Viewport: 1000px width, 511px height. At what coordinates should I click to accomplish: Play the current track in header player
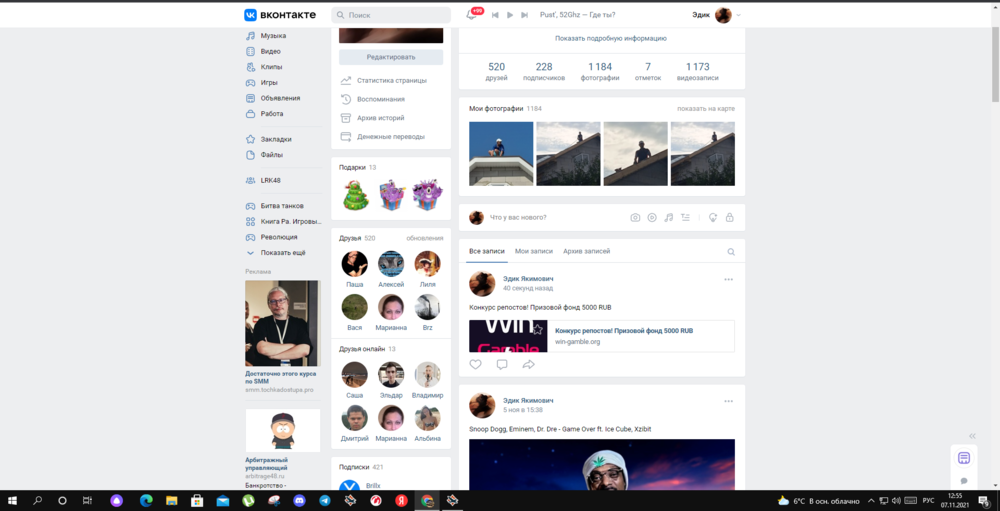pos(510,15)
